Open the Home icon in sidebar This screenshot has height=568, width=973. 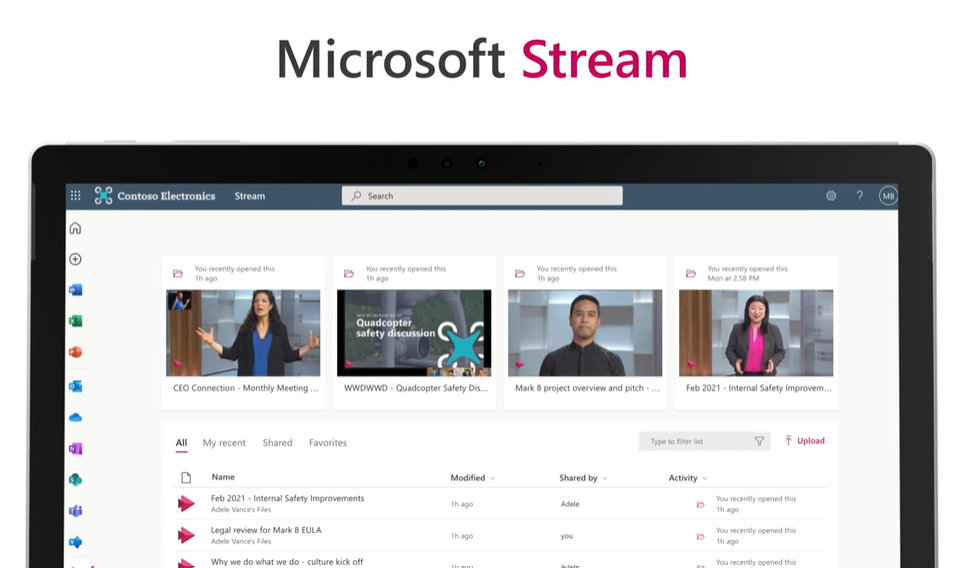(x=76, y=228)
